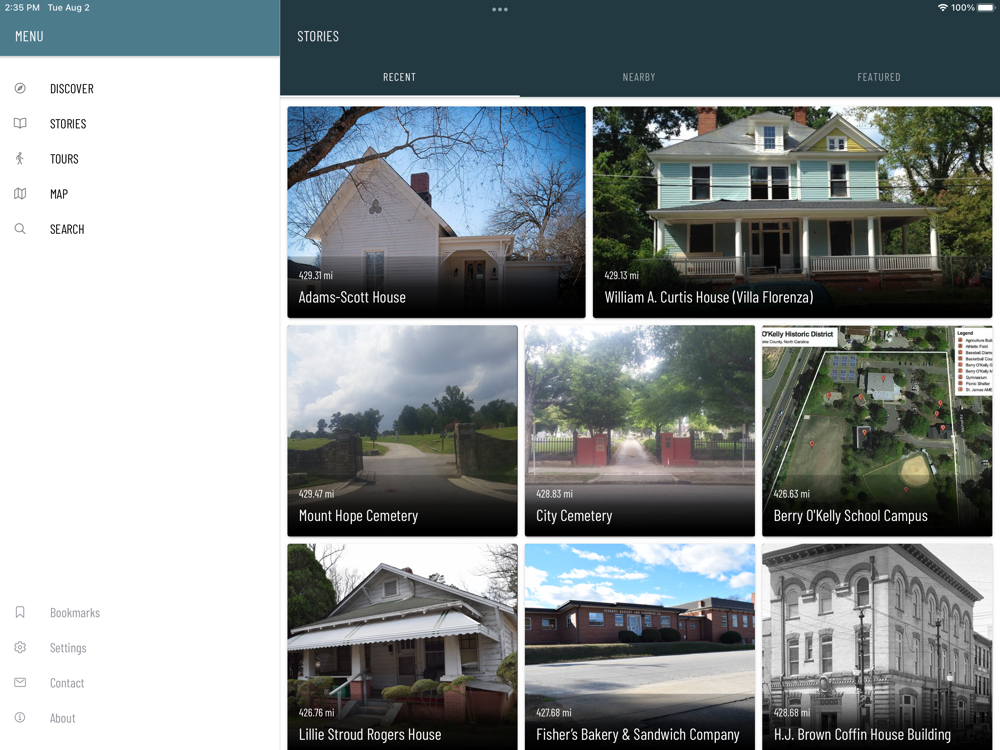This screenshot has width=1000, height=750.
Task: Tap the Wi-Fi status icon
Action: click(943, 8)
